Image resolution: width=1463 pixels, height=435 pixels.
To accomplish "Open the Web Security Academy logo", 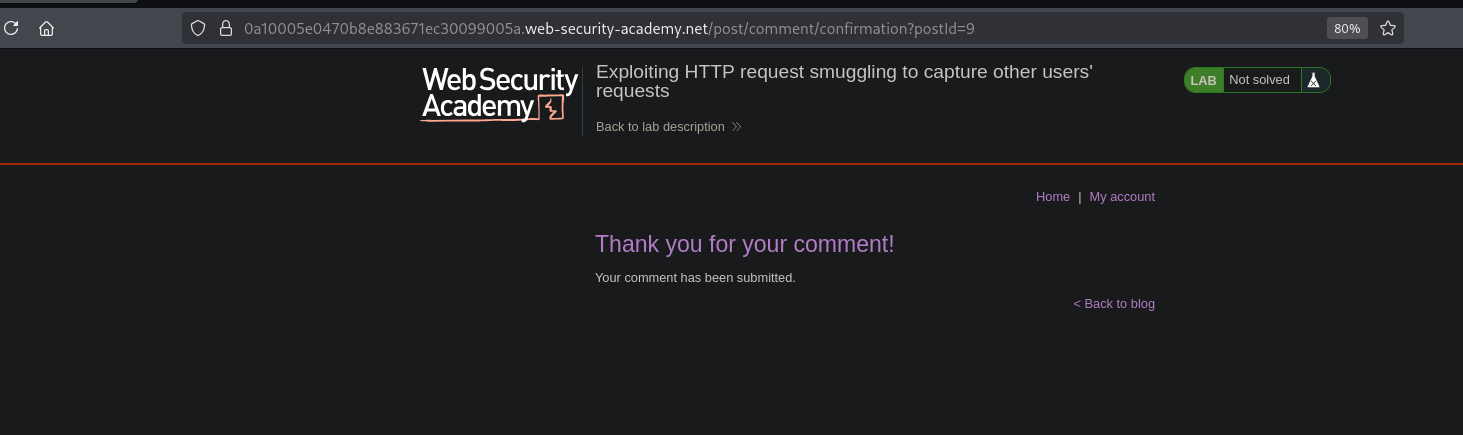I will 499,94.
